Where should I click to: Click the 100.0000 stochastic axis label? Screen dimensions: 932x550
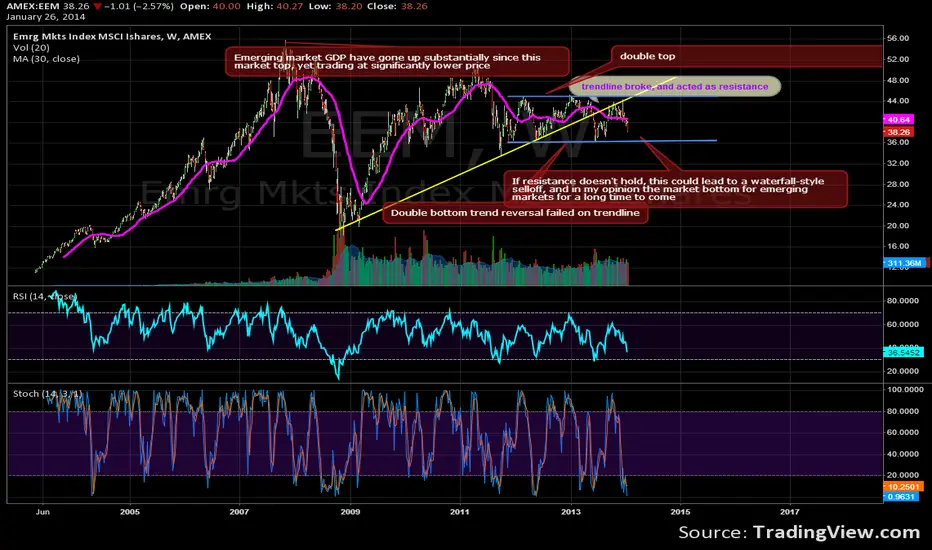pos(905,389)
